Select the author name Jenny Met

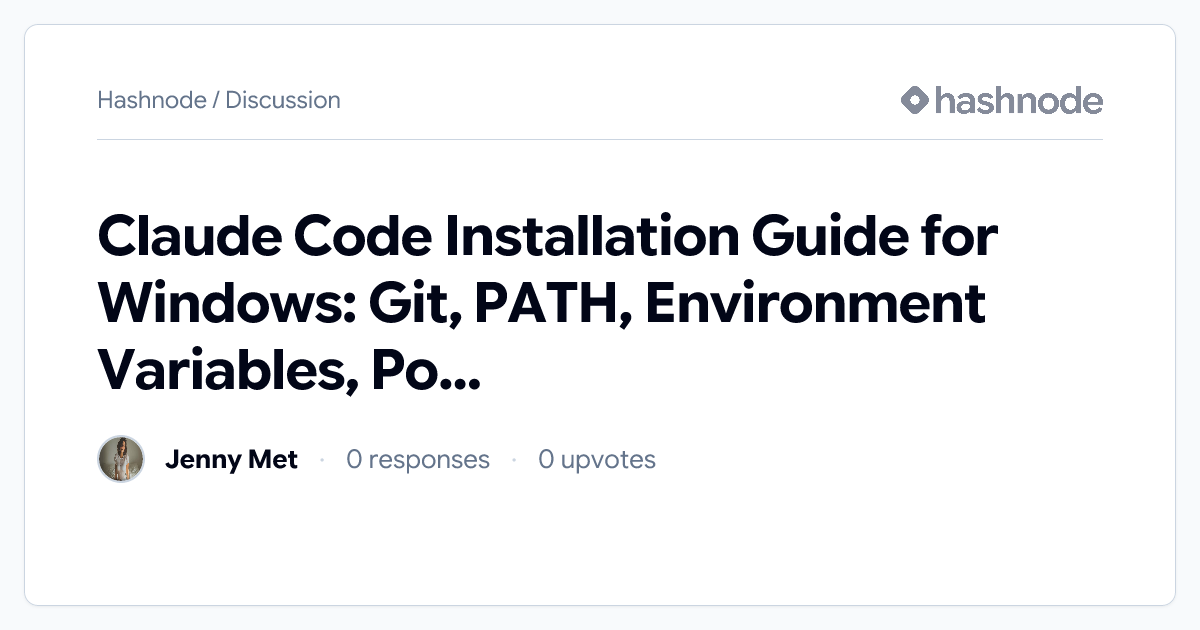[x=232, y=459]
